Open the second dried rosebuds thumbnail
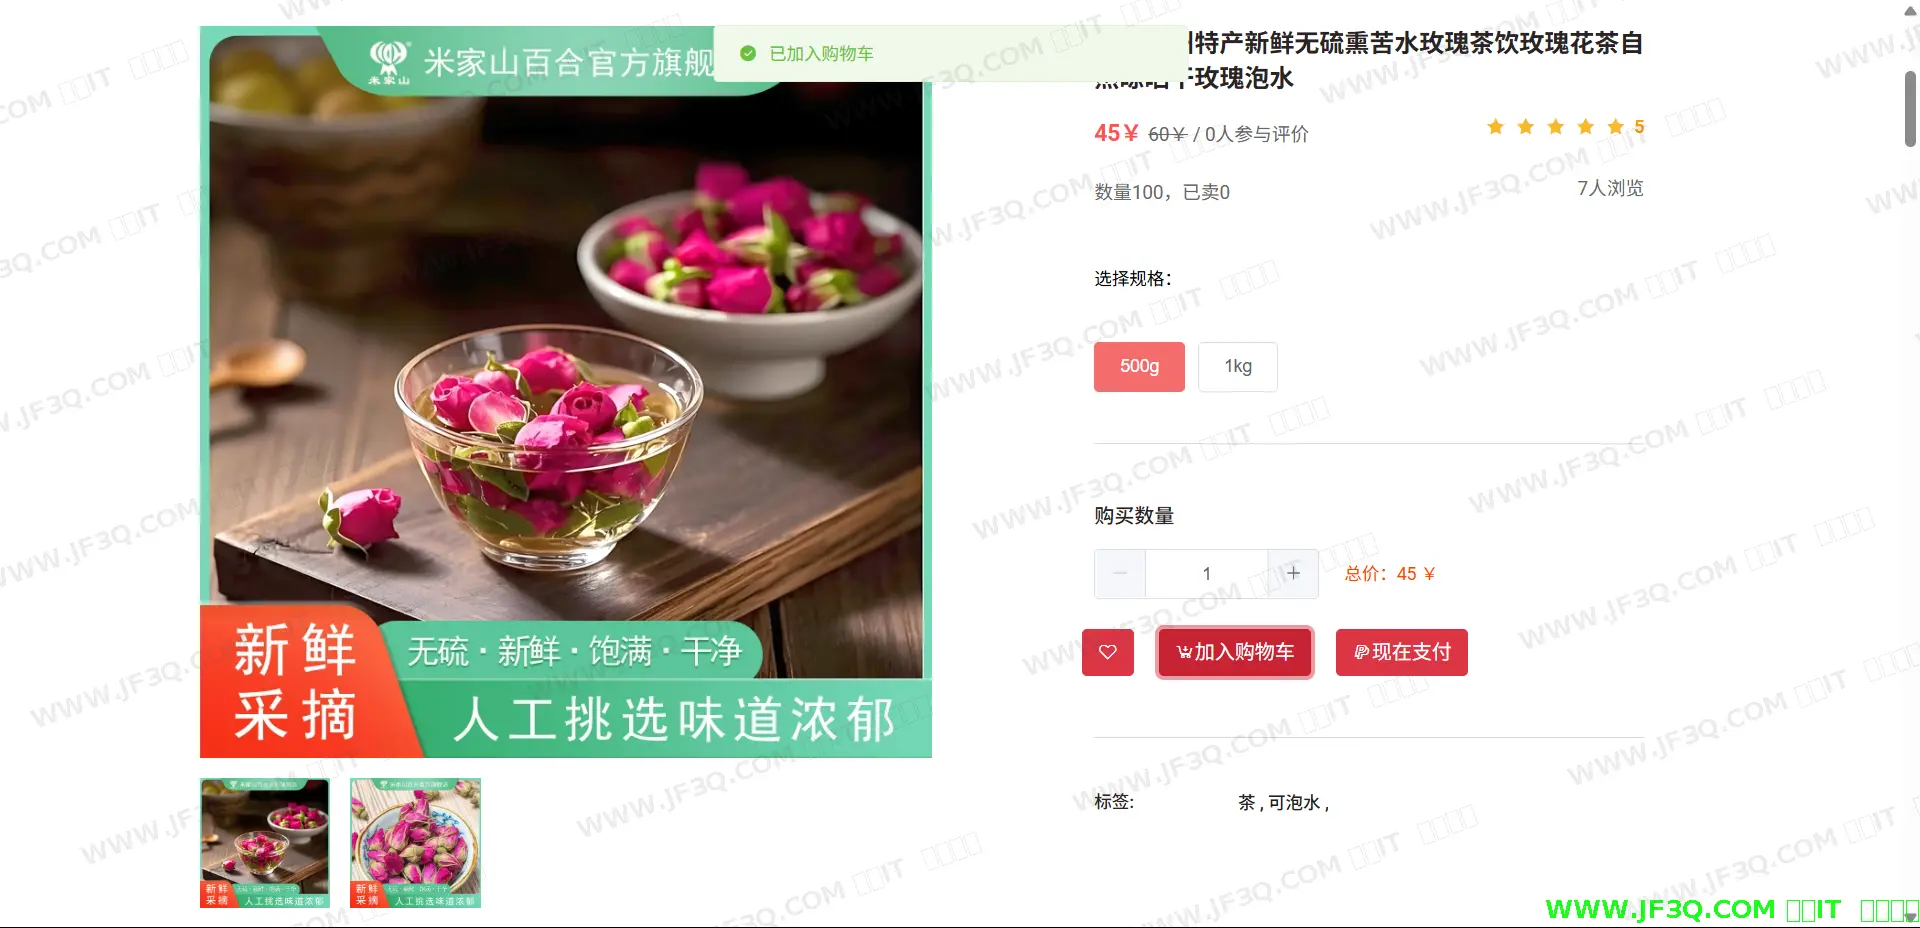This screenshot has height=928, width=1920. coord(415,843)
